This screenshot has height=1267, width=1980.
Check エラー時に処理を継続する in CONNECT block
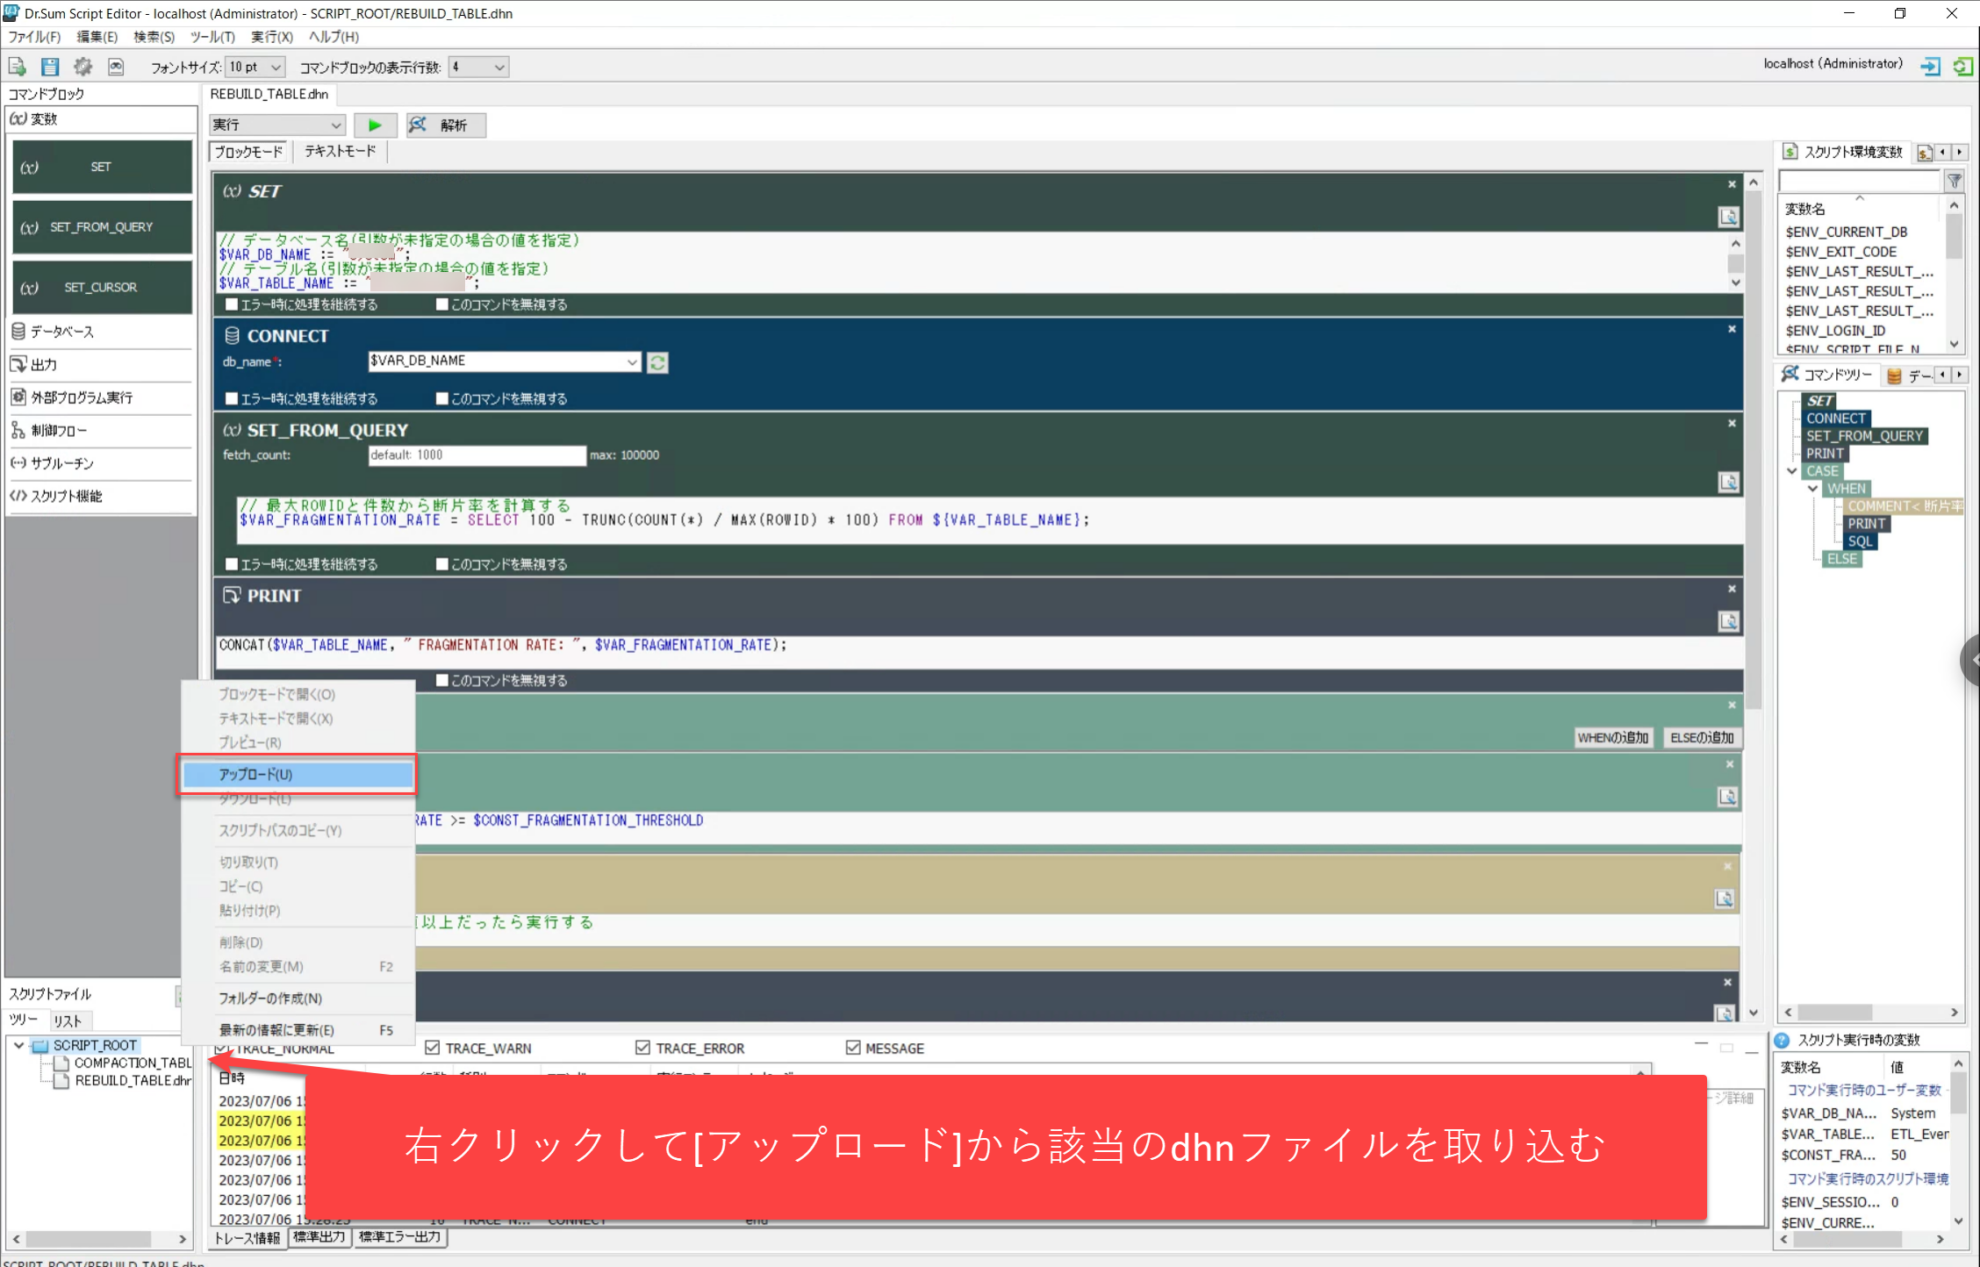[x=230, y=398]
